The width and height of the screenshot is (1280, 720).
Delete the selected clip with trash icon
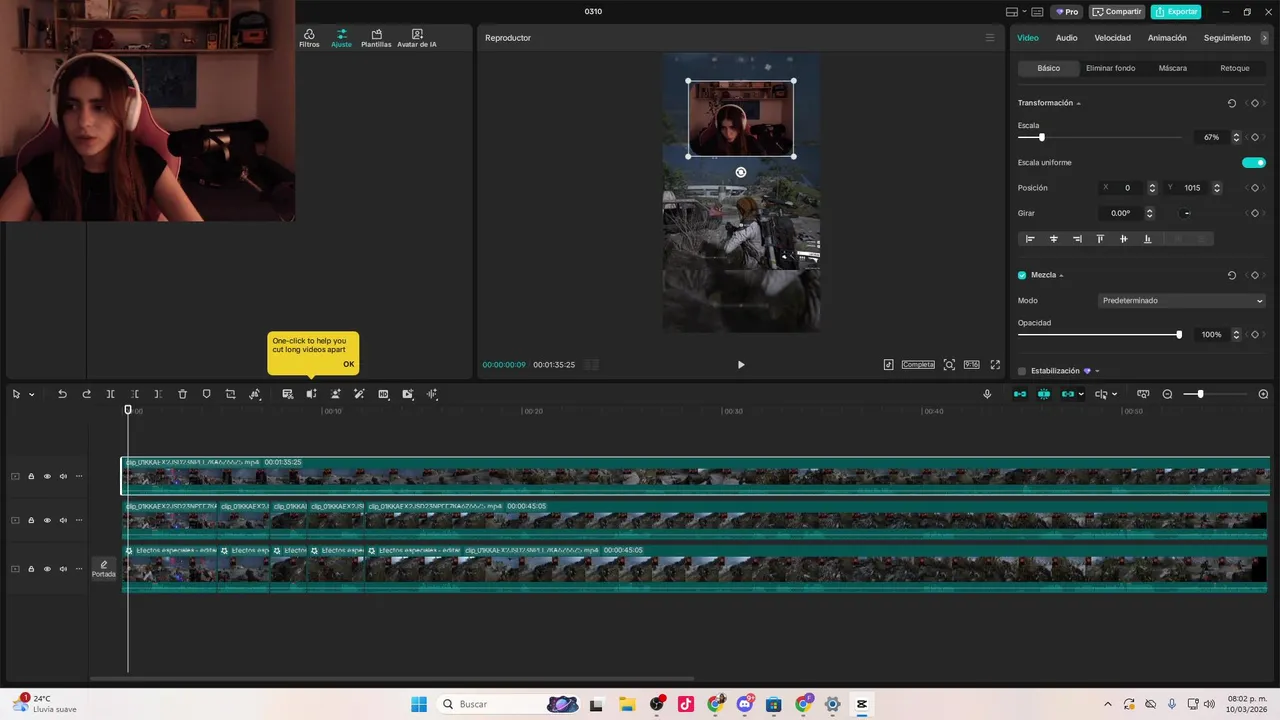pos(182,394)
